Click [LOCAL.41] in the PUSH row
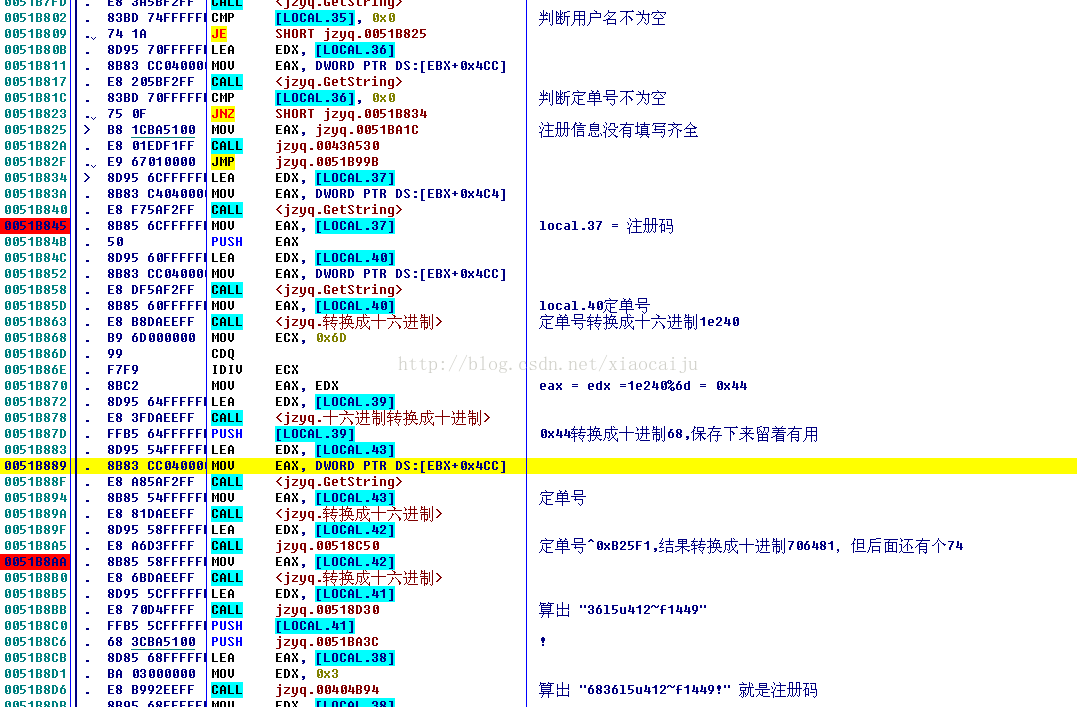The image size is (1077, 707). pyautogui.click(x=315, y=625)
